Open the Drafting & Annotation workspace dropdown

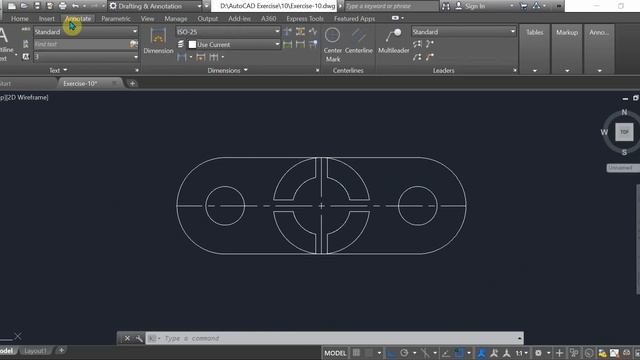pyautogui.click(x=155, y=6)
